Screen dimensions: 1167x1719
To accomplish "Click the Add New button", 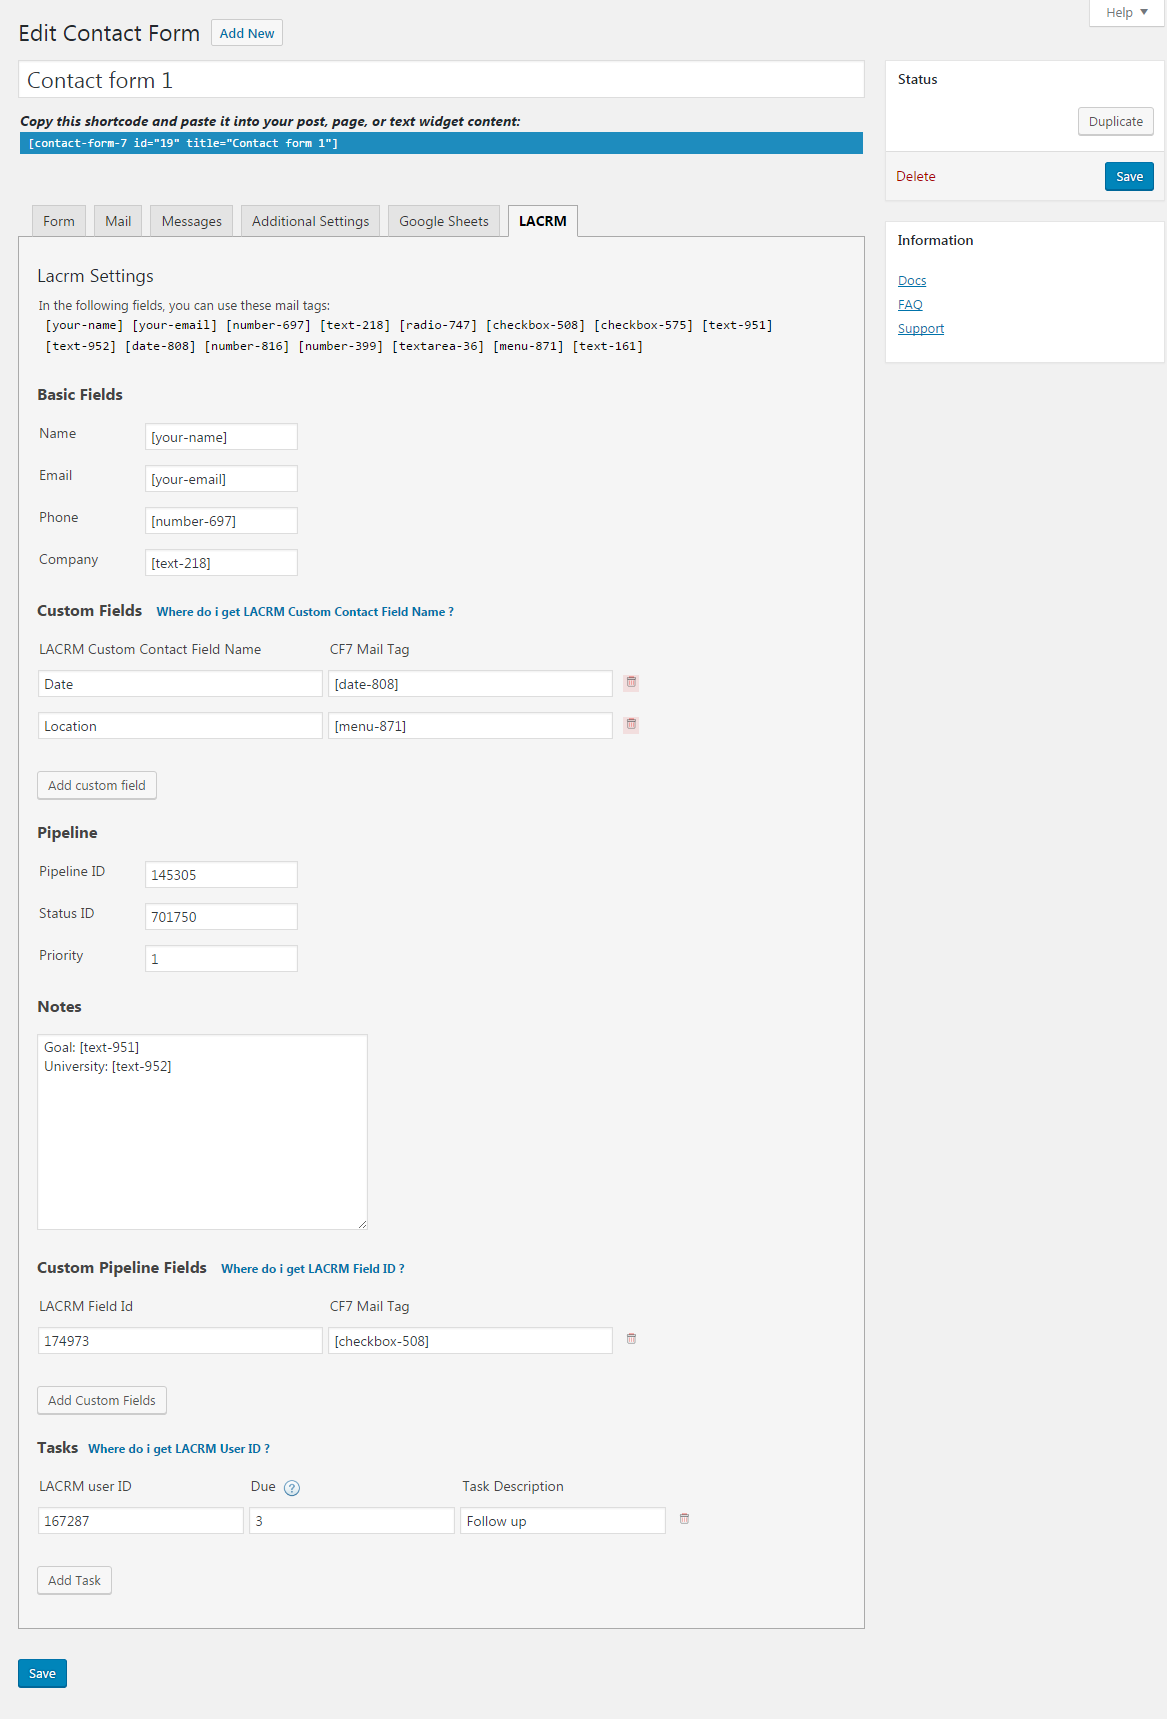I will tap(247, 33).
